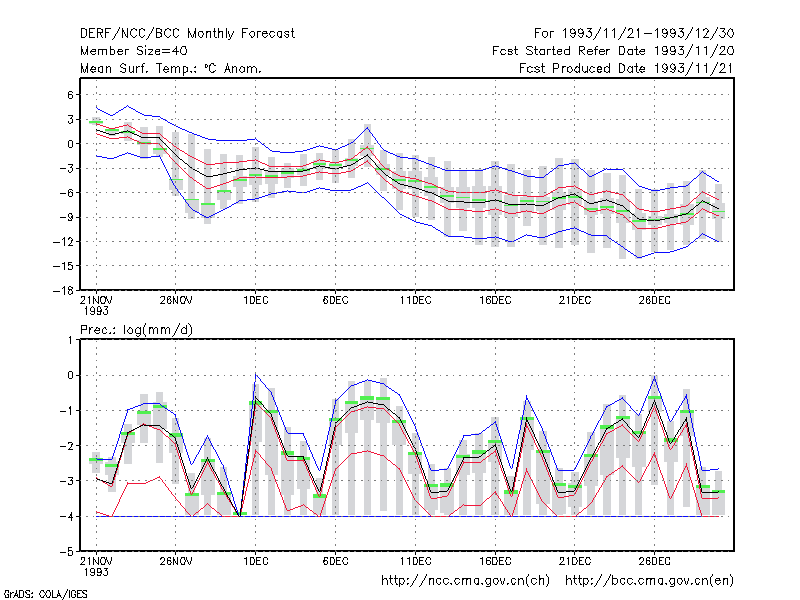Screen dimensions: 800x600
Task: Click the Prec.: log(mm/d) label
Action: [x=136, y=330]
